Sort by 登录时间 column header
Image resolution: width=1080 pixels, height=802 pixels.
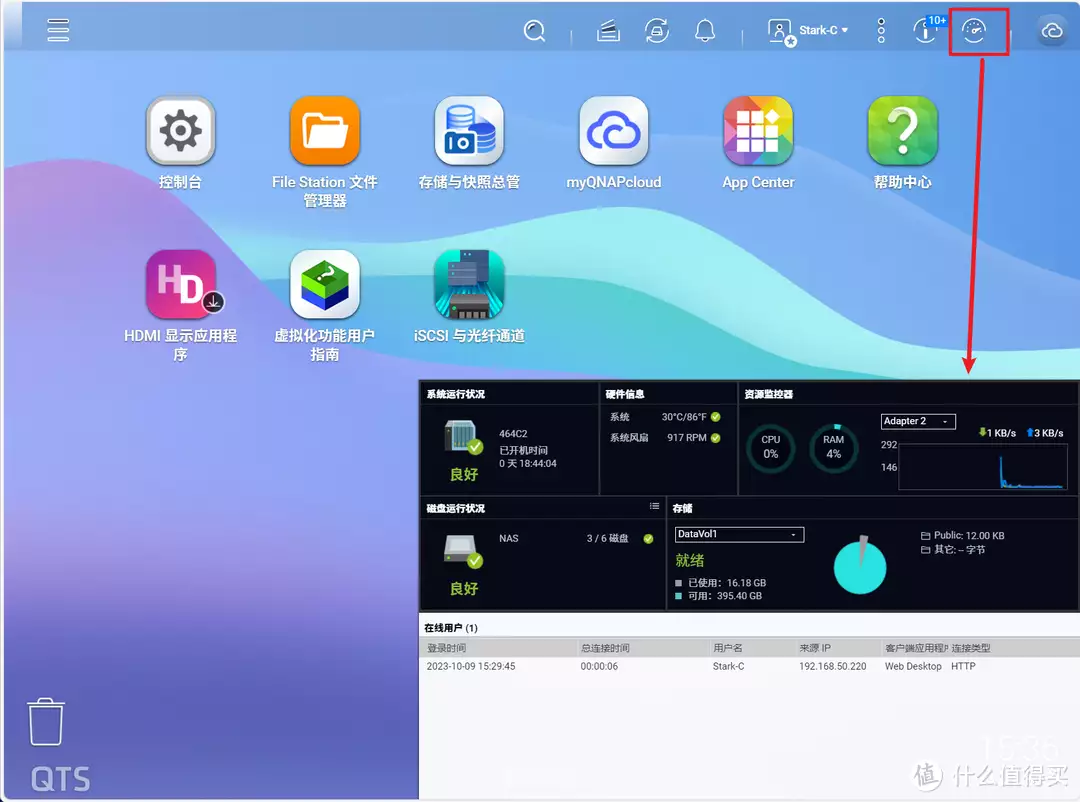446,648
